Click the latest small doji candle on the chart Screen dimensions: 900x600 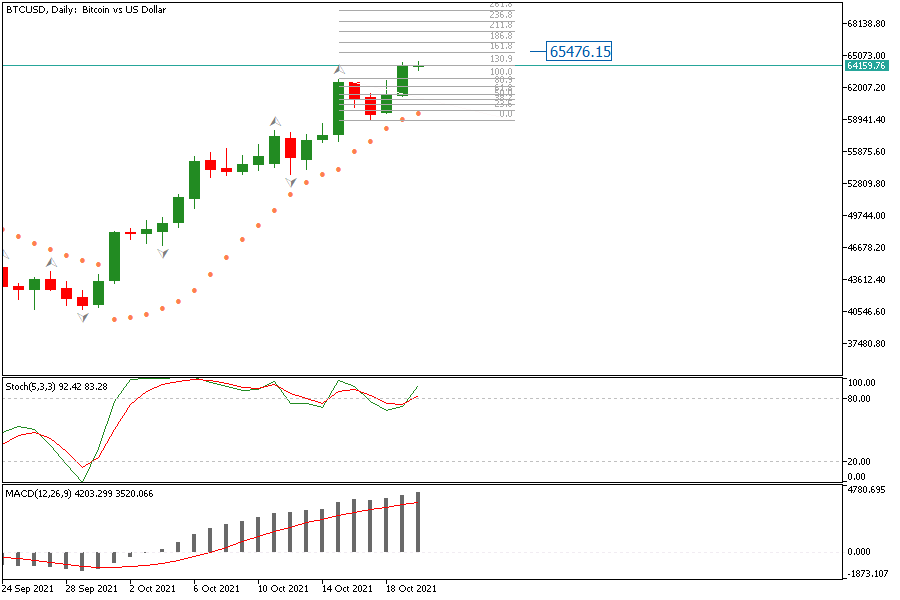coord(418,67)
